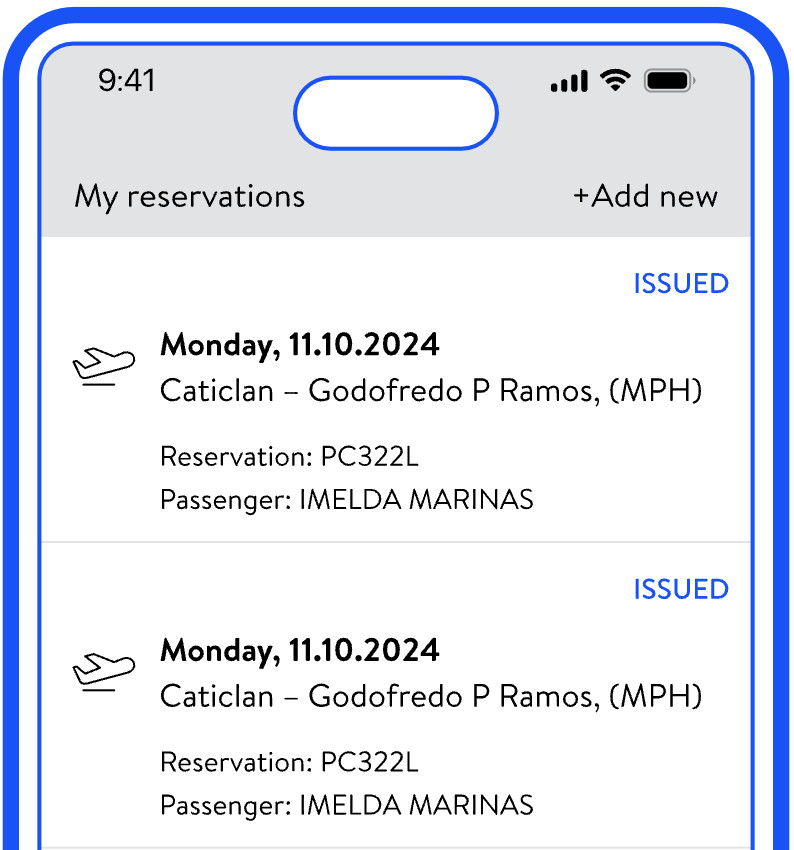This screenshot has height=850, width=794.
Task: Open the first Caticlan – Godofredo P Ramos route
Action: [431, 391]
